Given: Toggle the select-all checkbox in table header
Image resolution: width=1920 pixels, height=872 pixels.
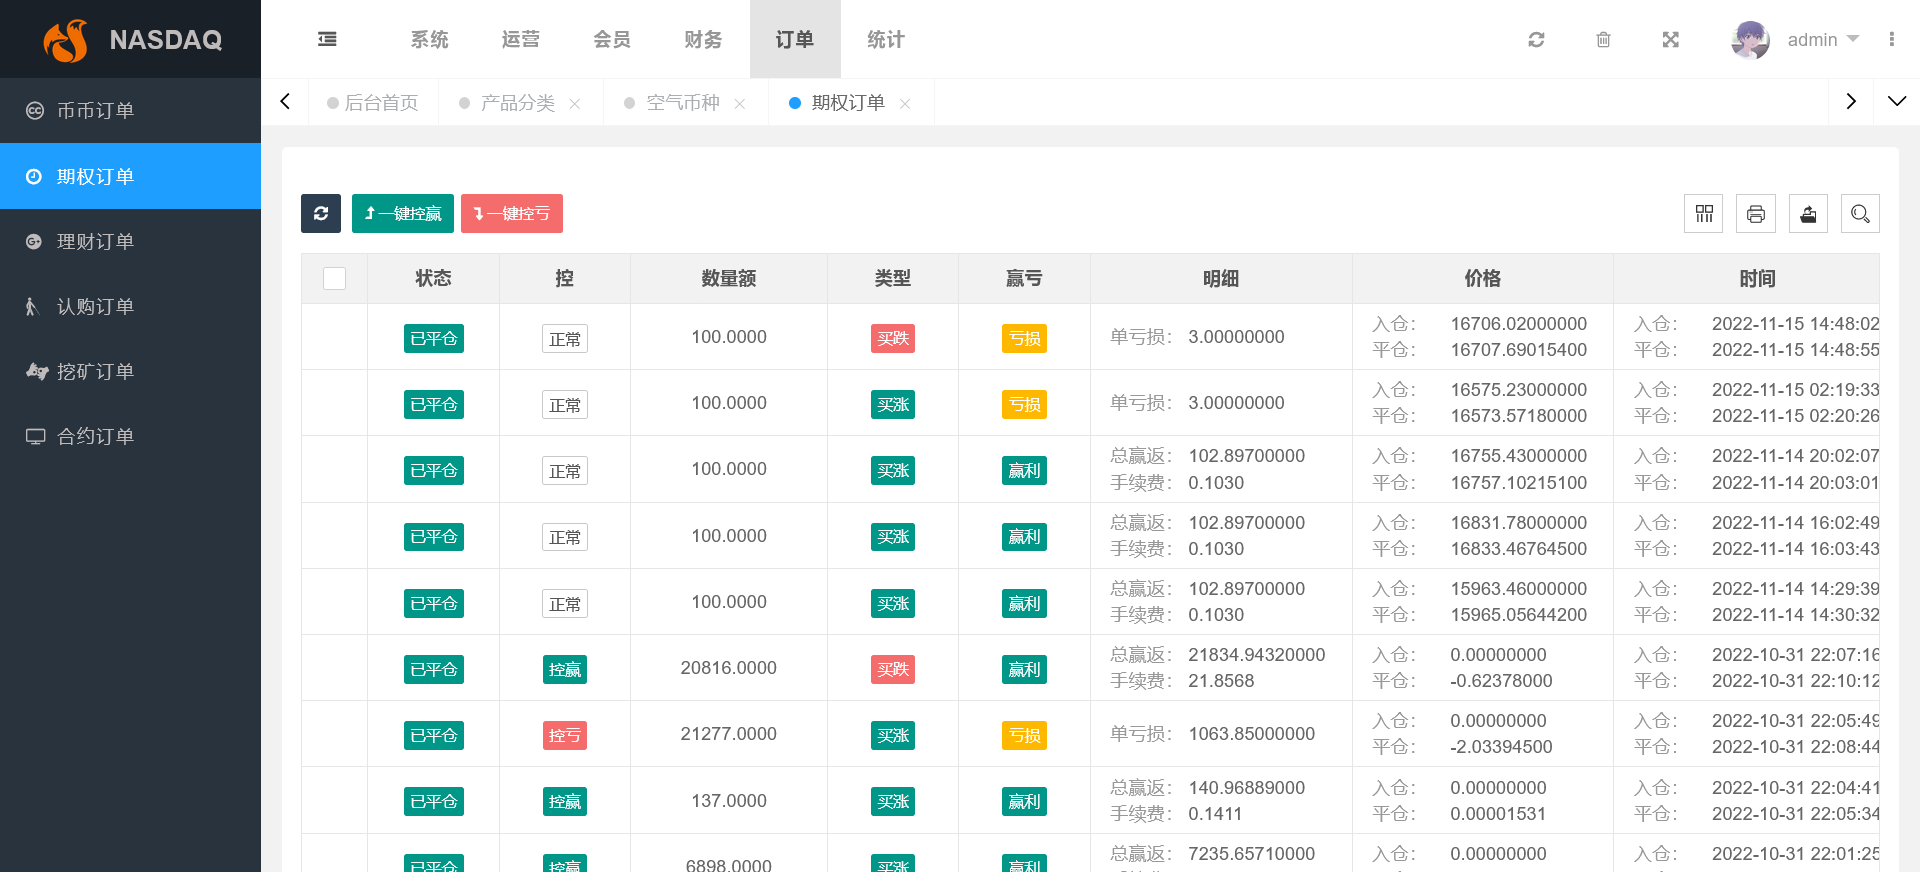Looking at the screenshot, I should coord(335,279).
